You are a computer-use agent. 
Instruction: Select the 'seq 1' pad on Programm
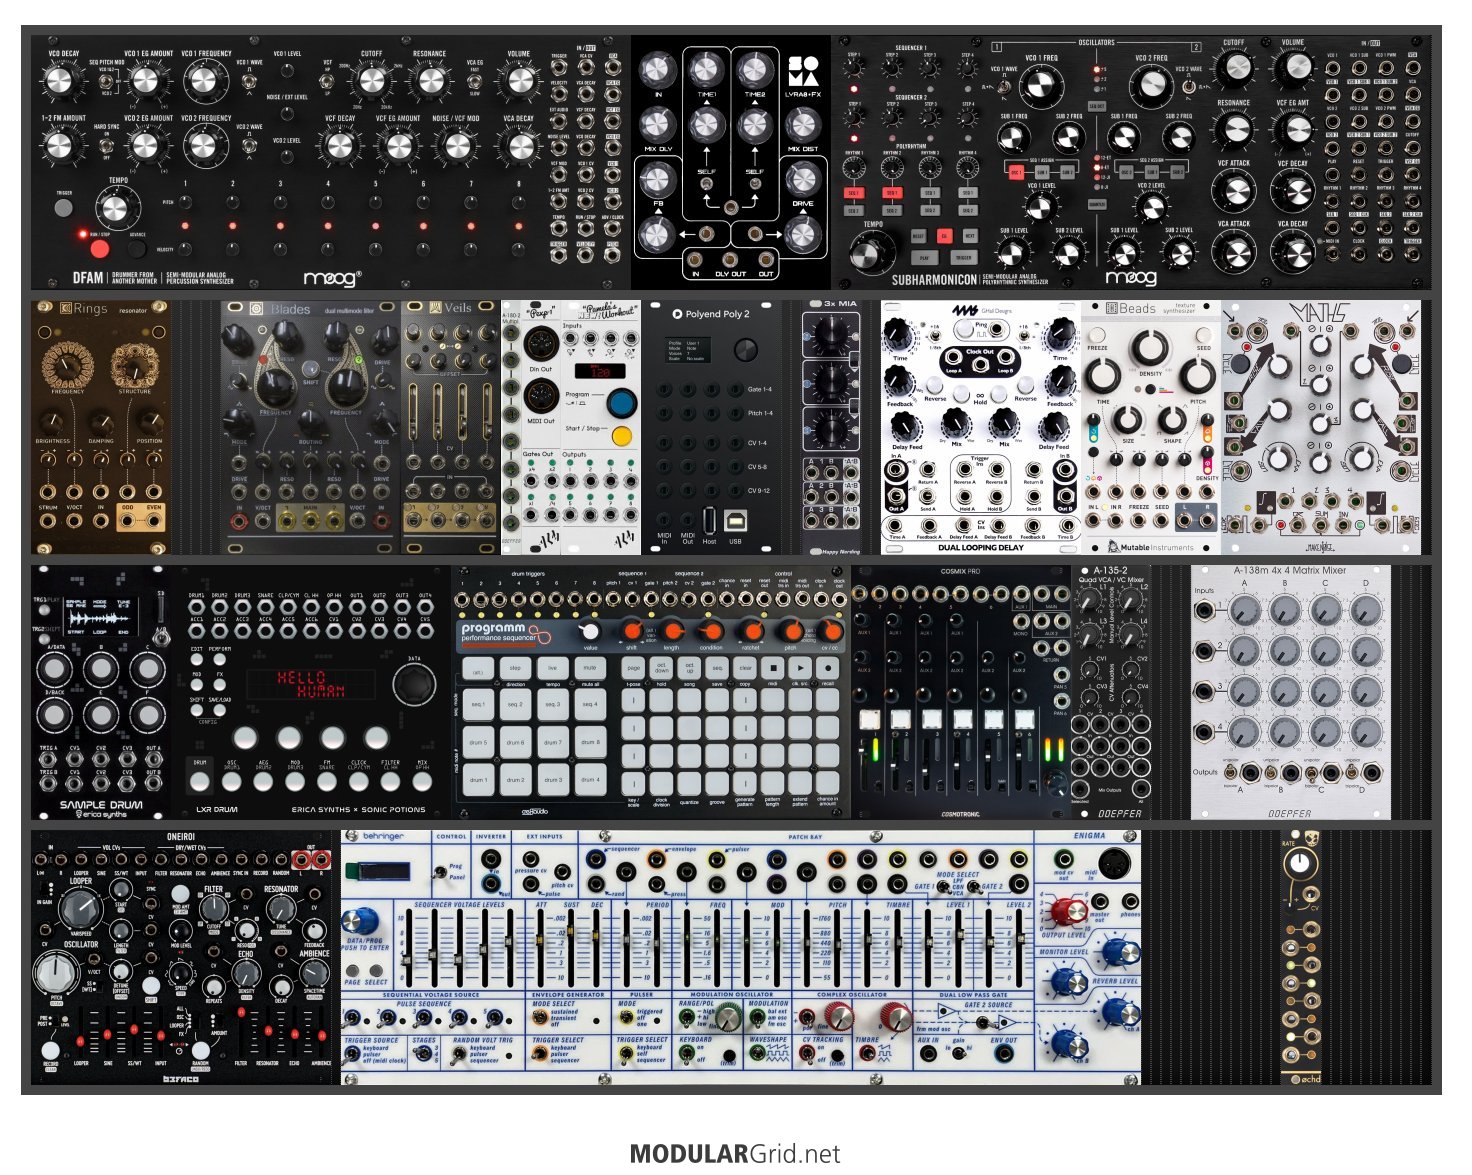[478, 705]
